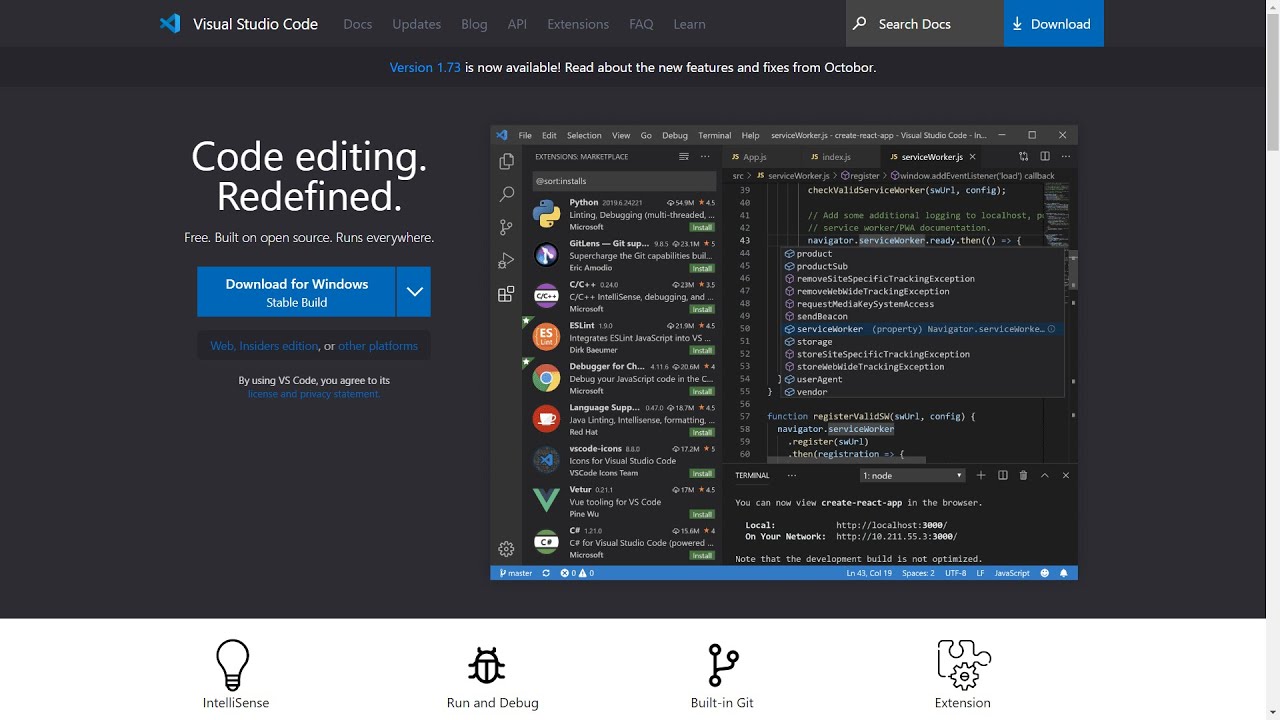Open Selection menu in screenshot menu bar
The height and width of the screenshot is (720, 1280).
tap(584, 135)
